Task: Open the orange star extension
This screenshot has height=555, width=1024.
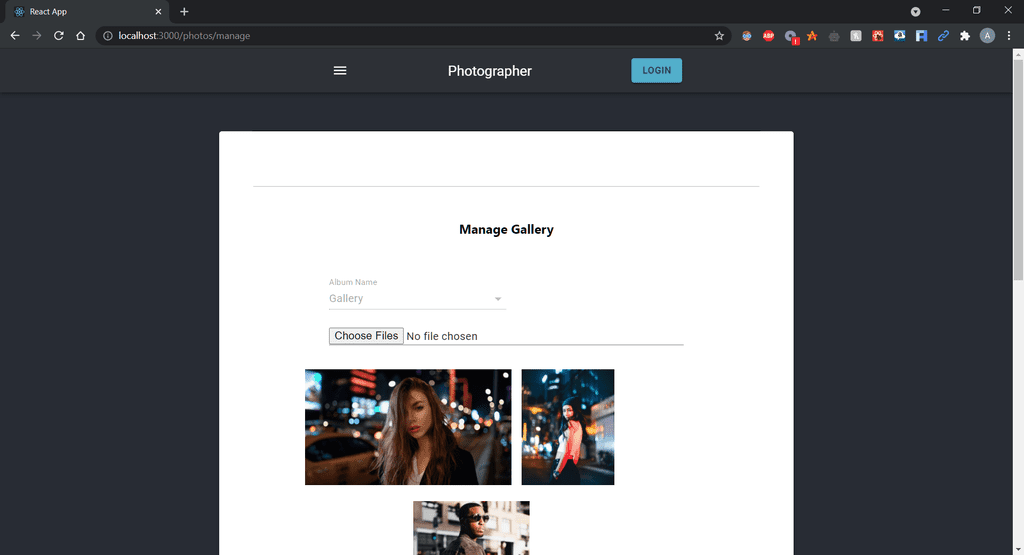Action: [x=812, y=36]
